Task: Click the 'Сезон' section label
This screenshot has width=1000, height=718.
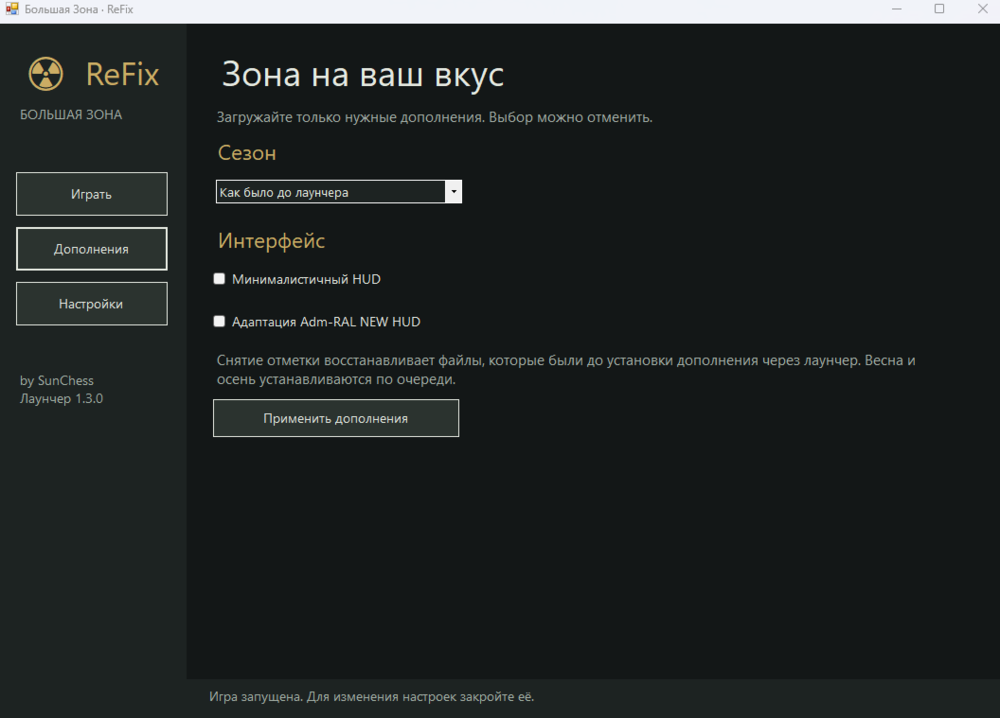Action: [x=247, y=153]
